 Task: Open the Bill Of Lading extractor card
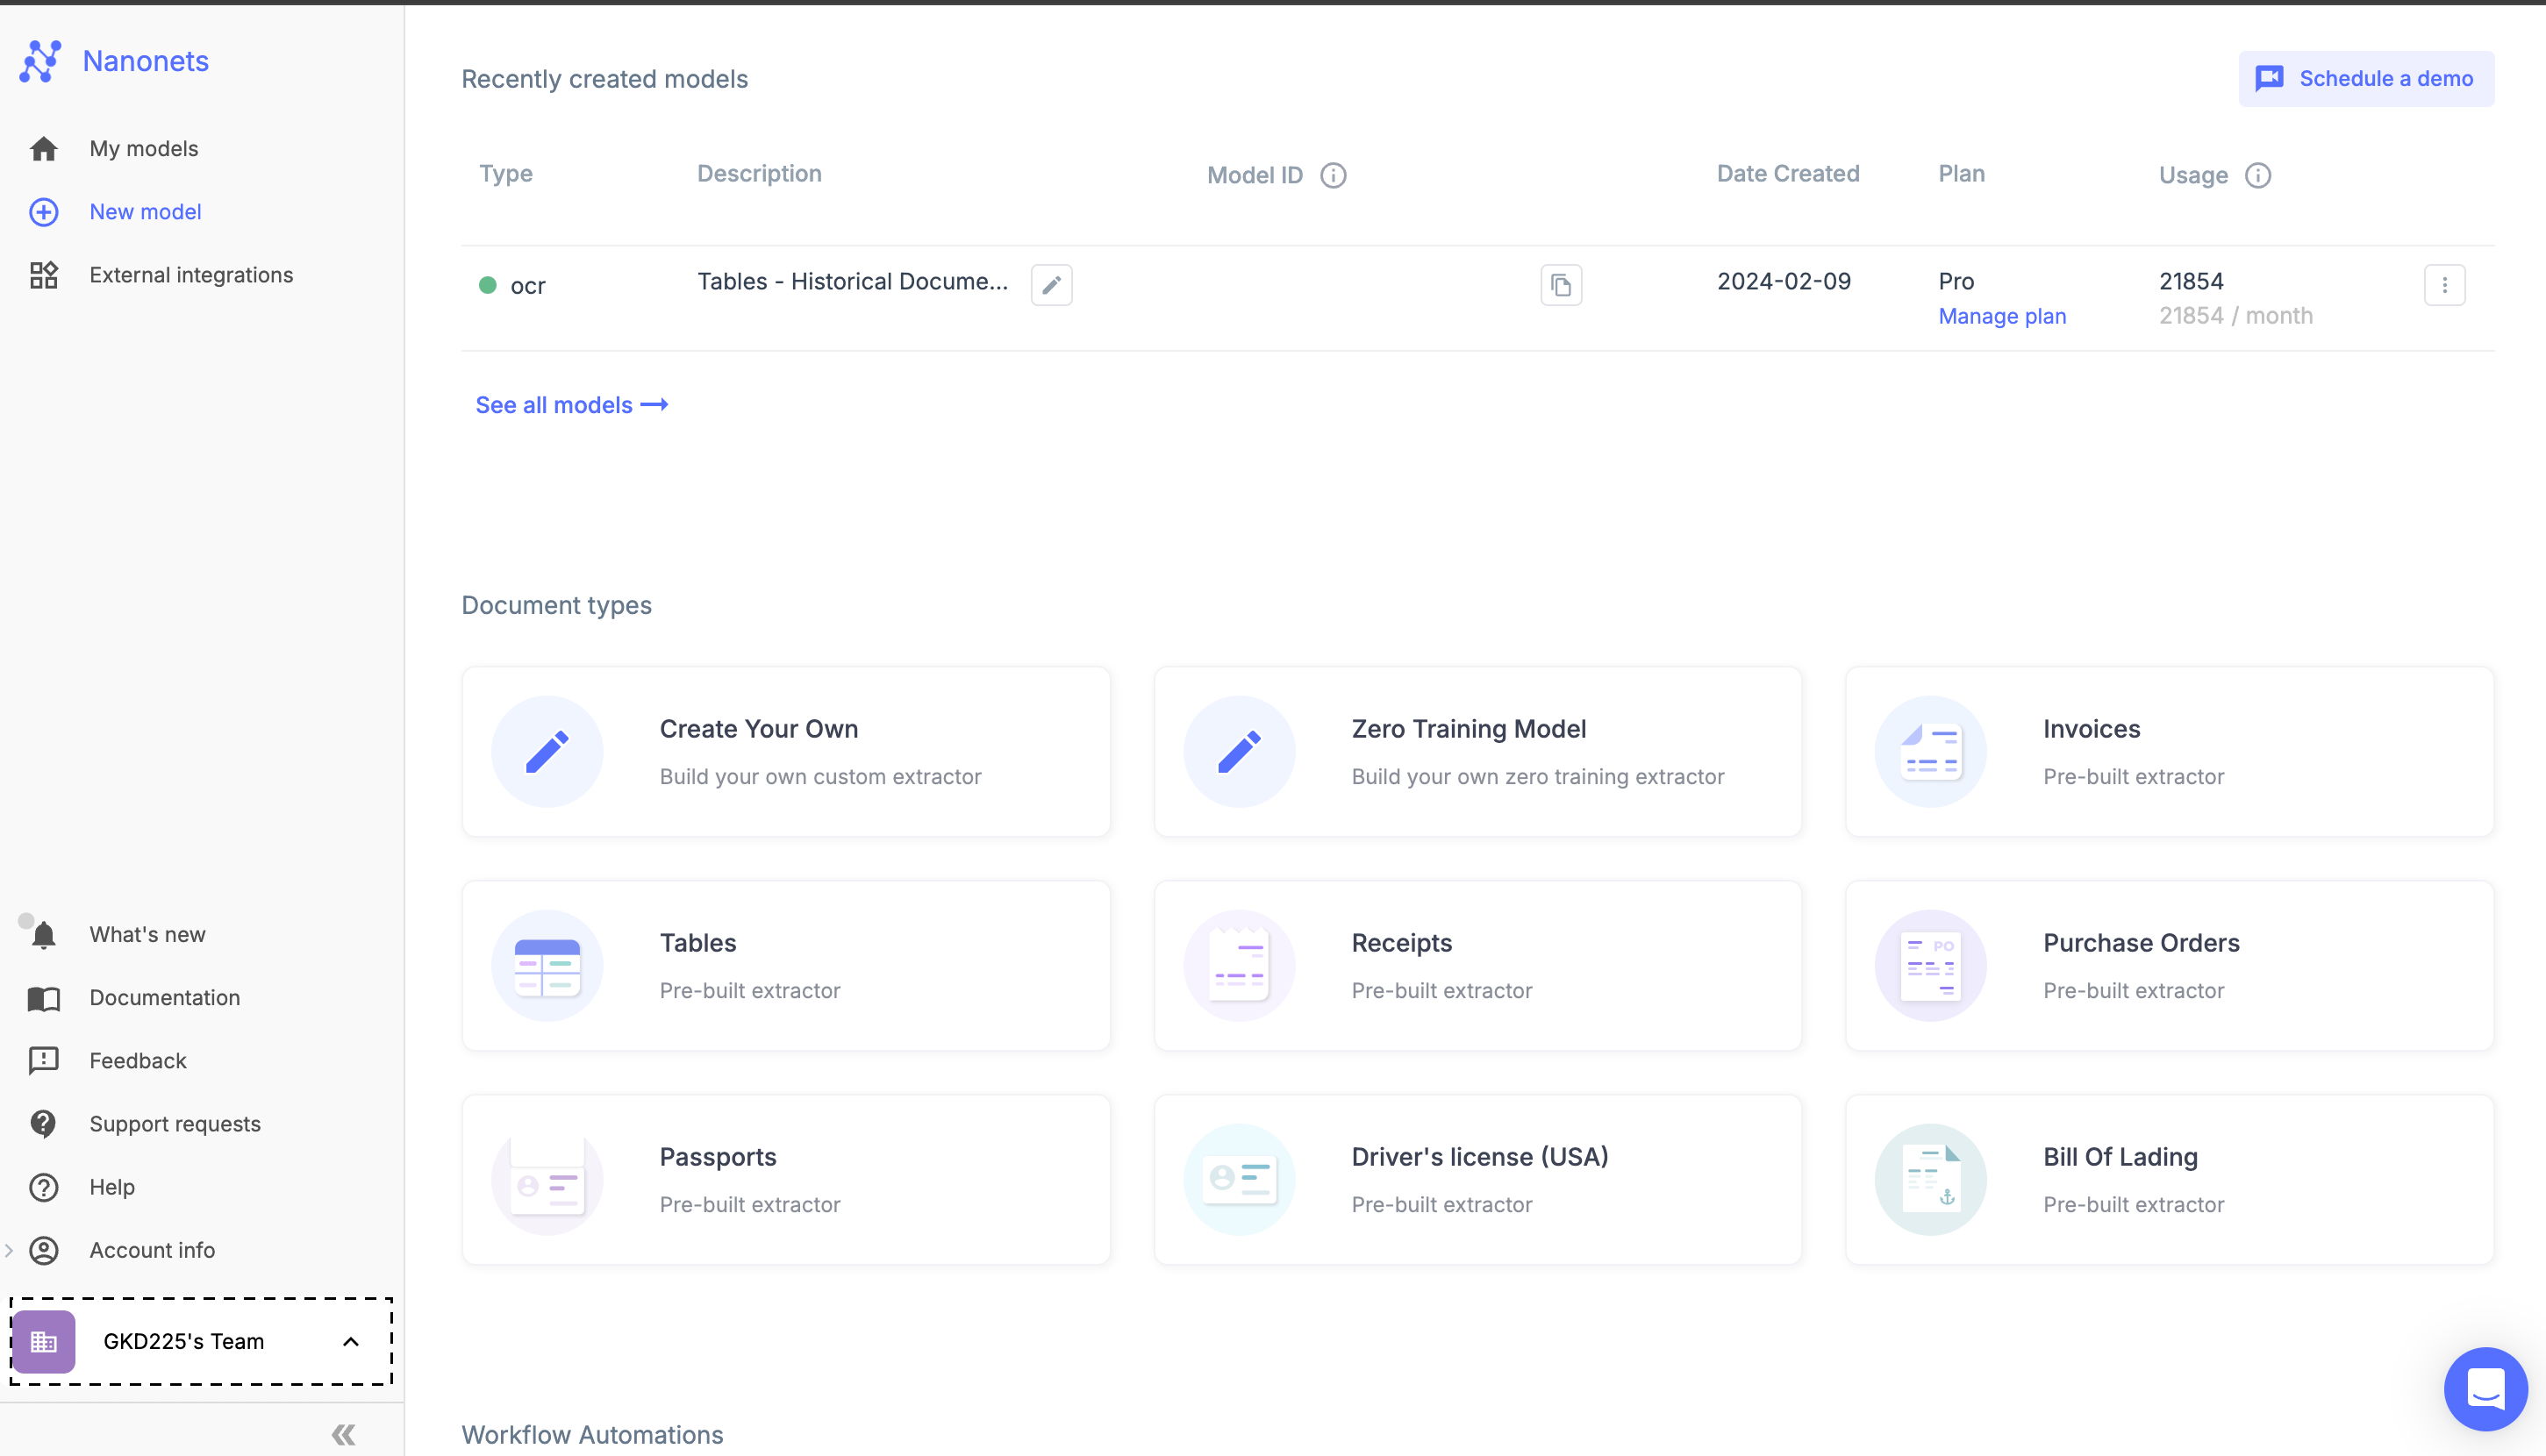point(2168,1179)
